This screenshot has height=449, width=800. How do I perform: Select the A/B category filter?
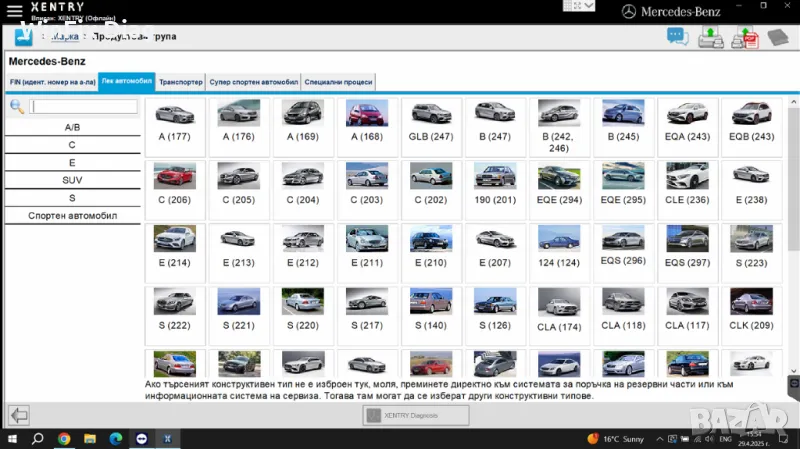click(x=72, y=128)
